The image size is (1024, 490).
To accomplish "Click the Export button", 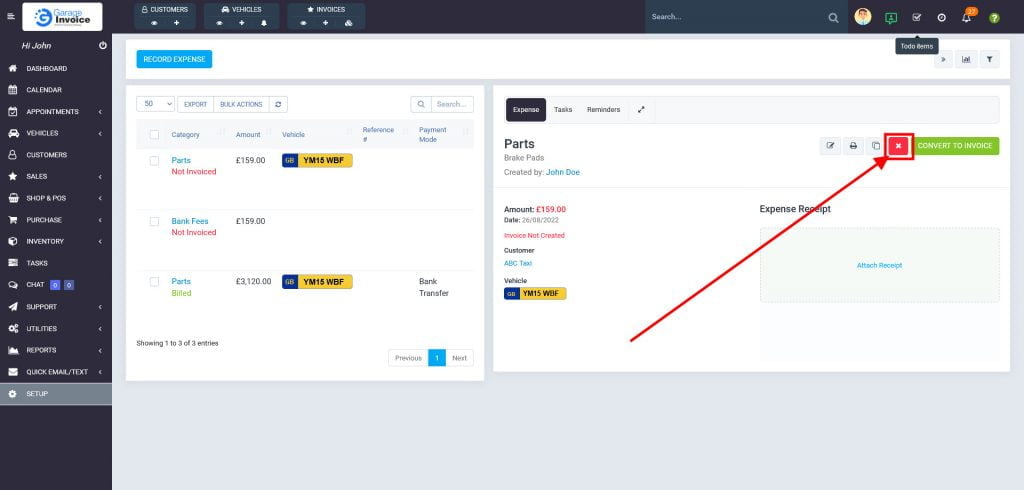I will [195, 105].
